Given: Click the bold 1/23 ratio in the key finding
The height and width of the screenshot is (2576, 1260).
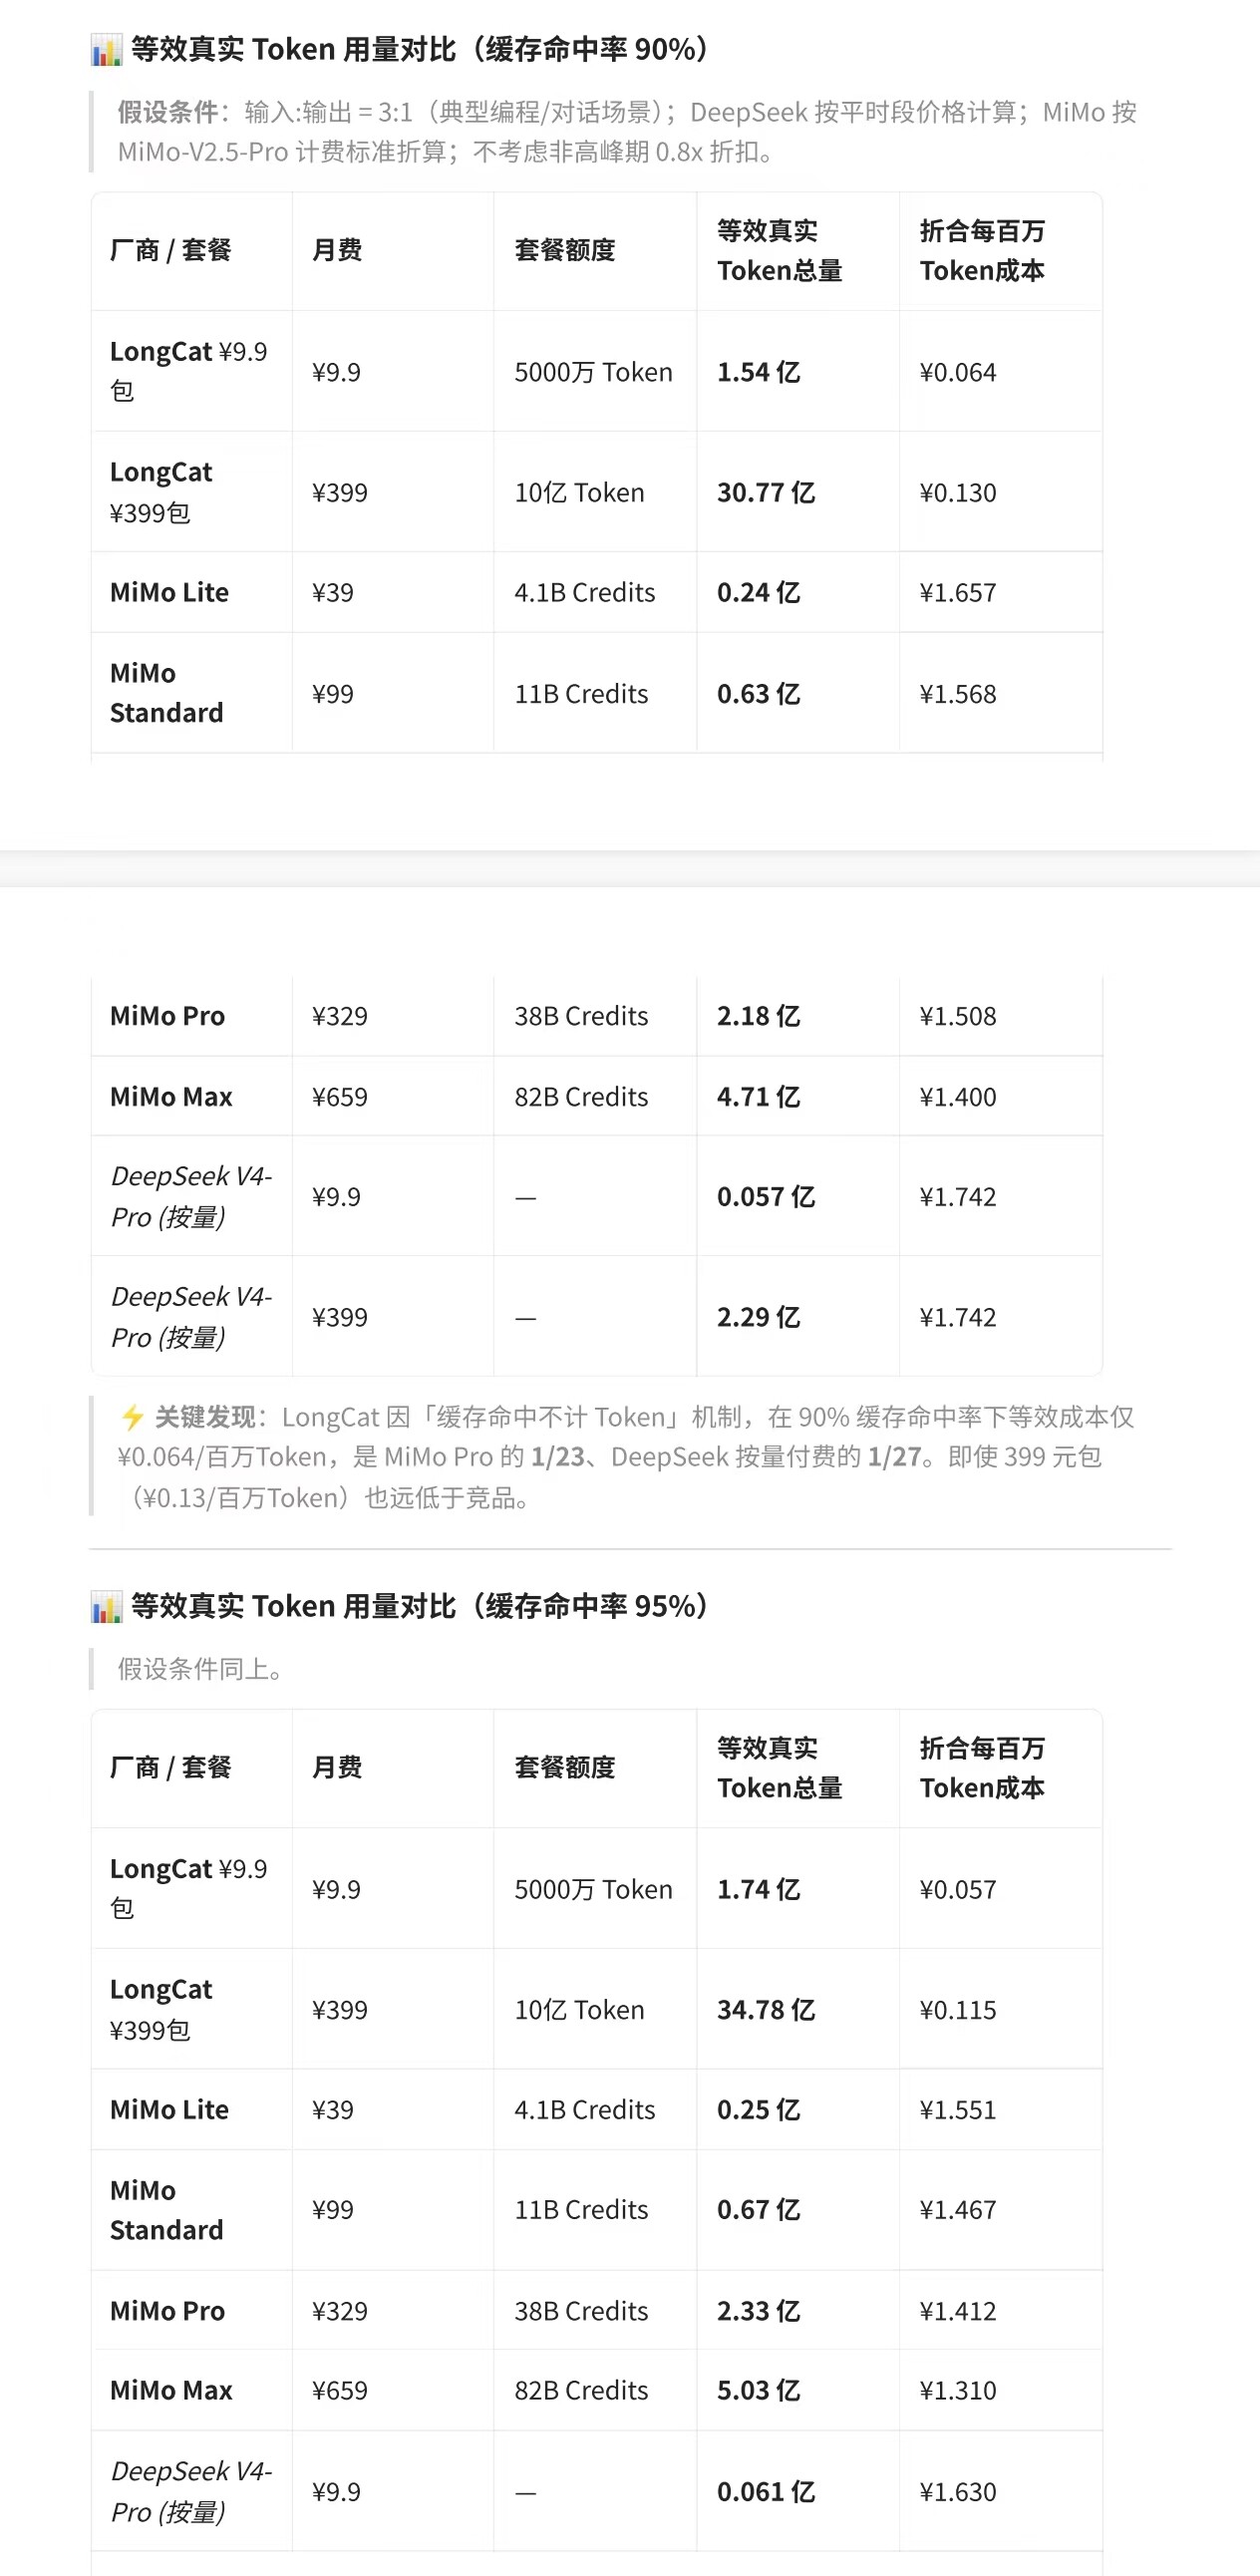Looking at the screenshot, I should pyautogui.click(x=557, y=1457).
